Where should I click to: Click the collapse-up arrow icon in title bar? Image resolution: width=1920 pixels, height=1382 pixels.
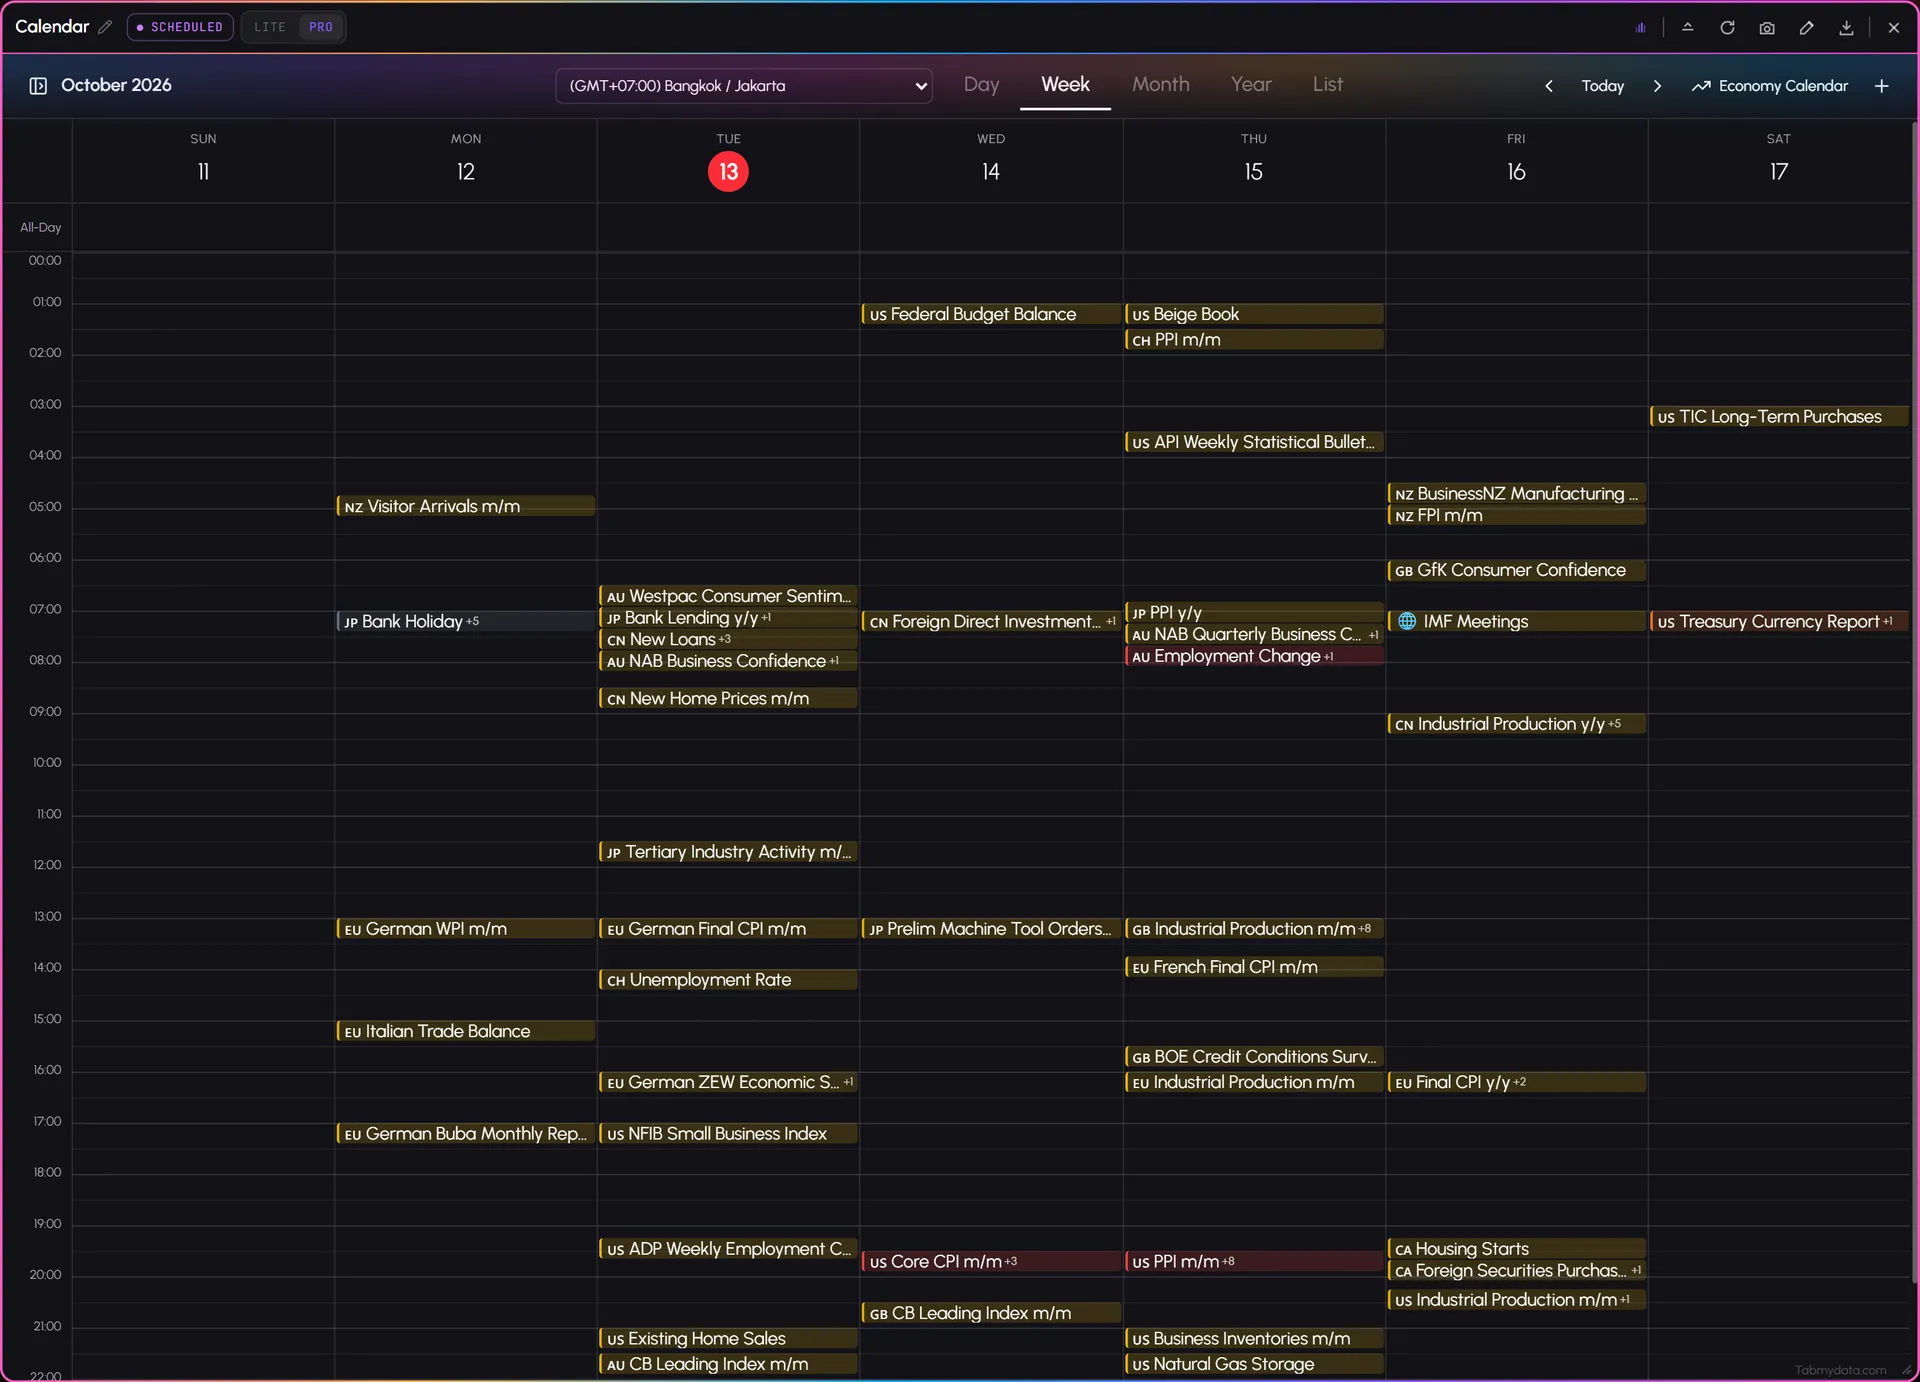click(1687, 28)
